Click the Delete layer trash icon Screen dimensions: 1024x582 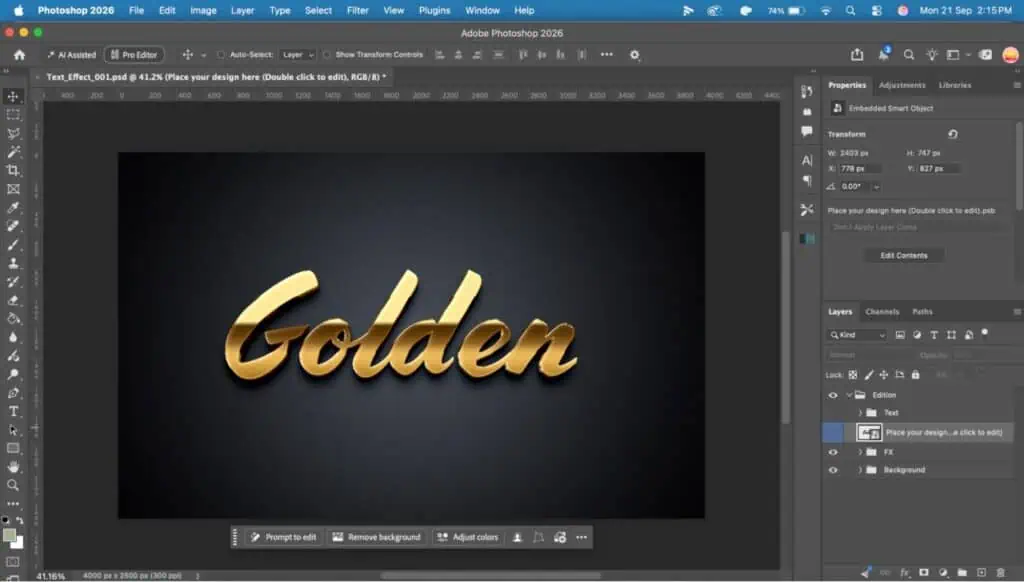1000,573
